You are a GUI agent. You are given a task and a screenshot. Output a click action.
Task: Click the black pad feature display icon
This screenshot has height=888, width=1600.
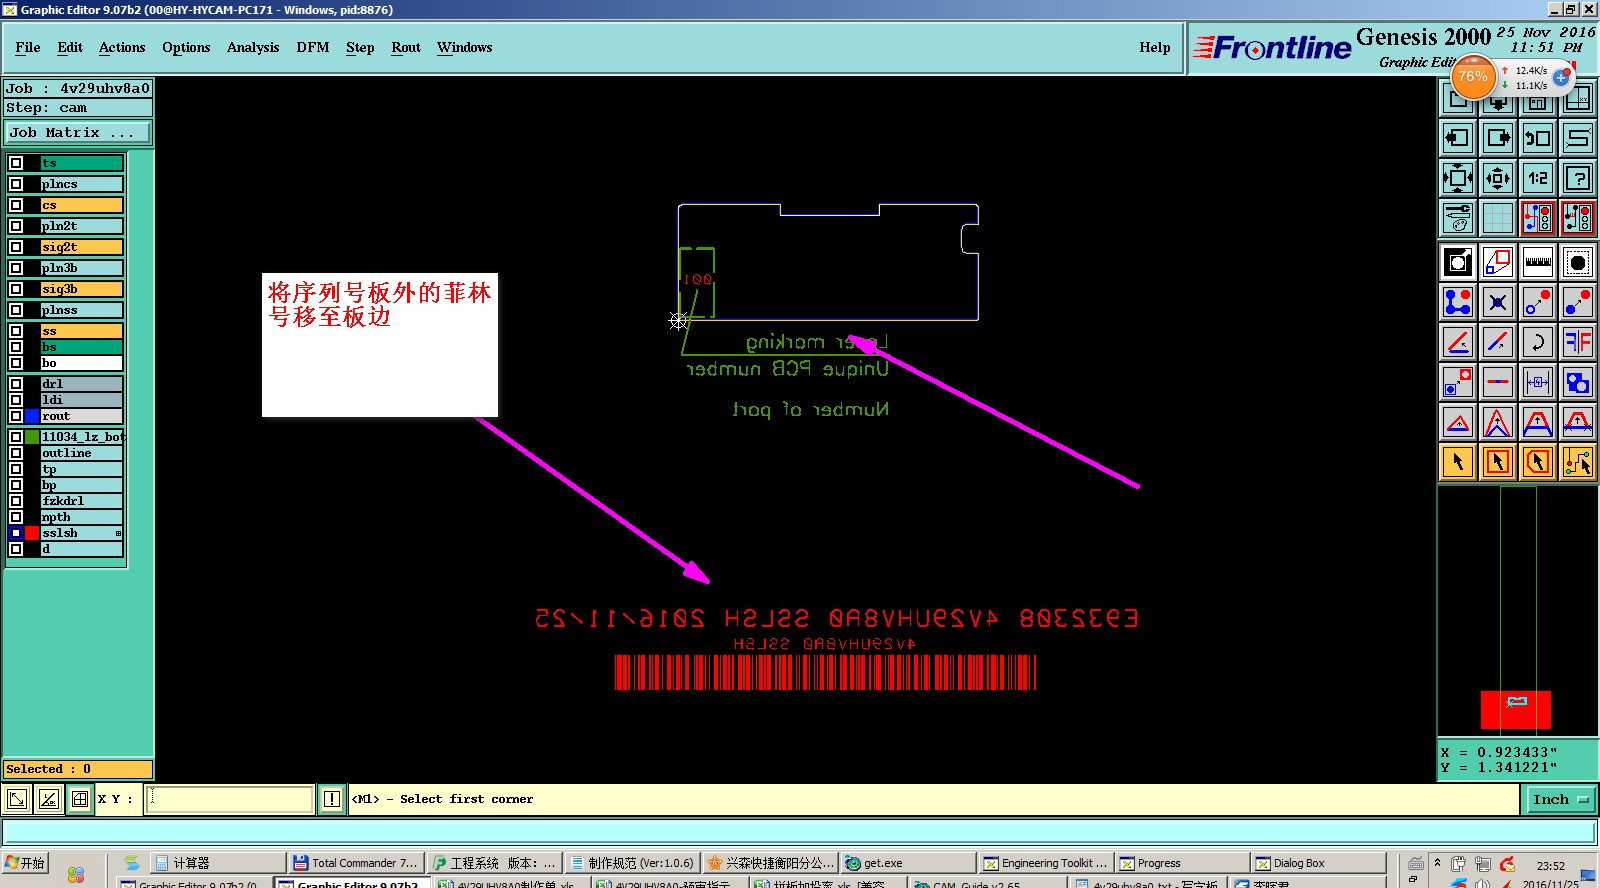coord(1458,262)
